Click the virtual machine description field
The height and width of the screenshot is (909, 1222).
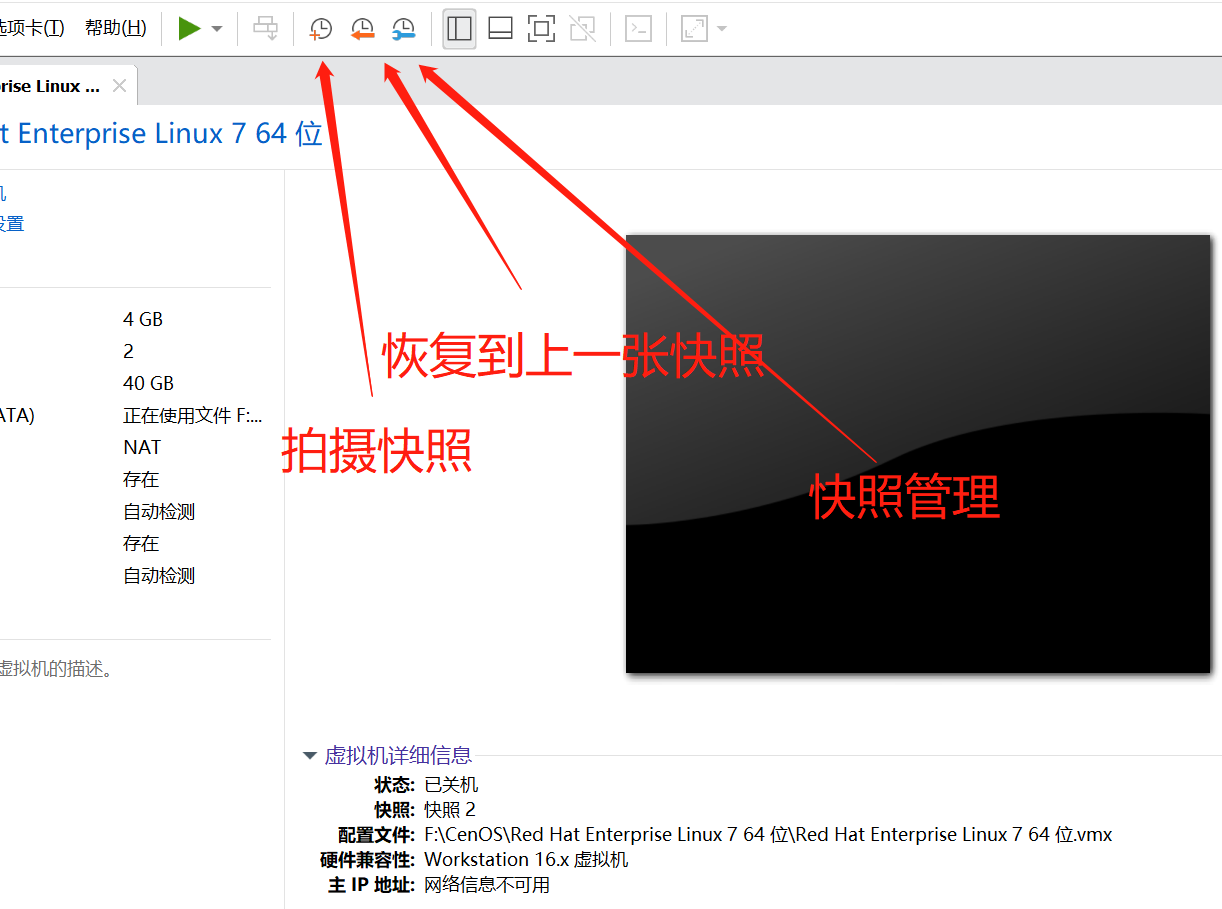pos(56,669)
